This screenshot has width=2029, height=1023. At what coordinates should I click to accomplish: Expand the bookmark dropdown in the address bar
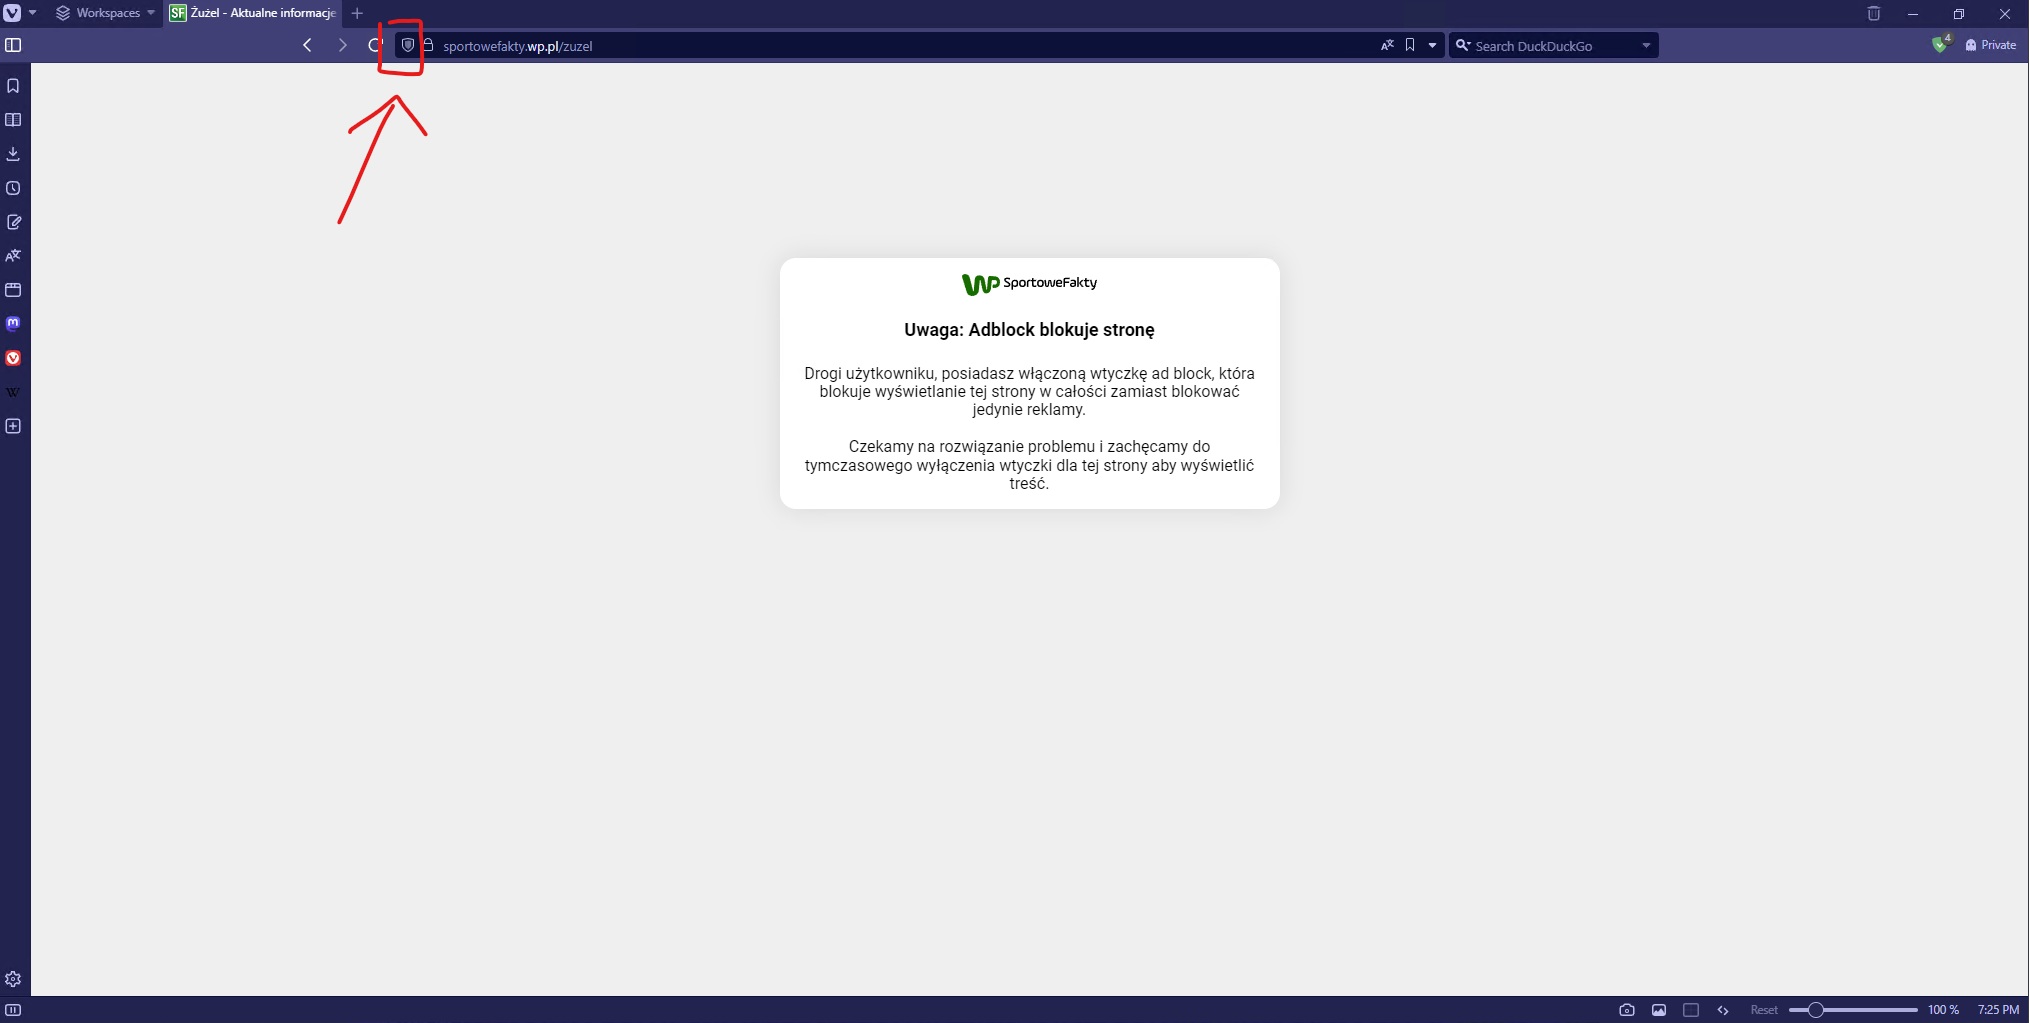click(1432, 45)
